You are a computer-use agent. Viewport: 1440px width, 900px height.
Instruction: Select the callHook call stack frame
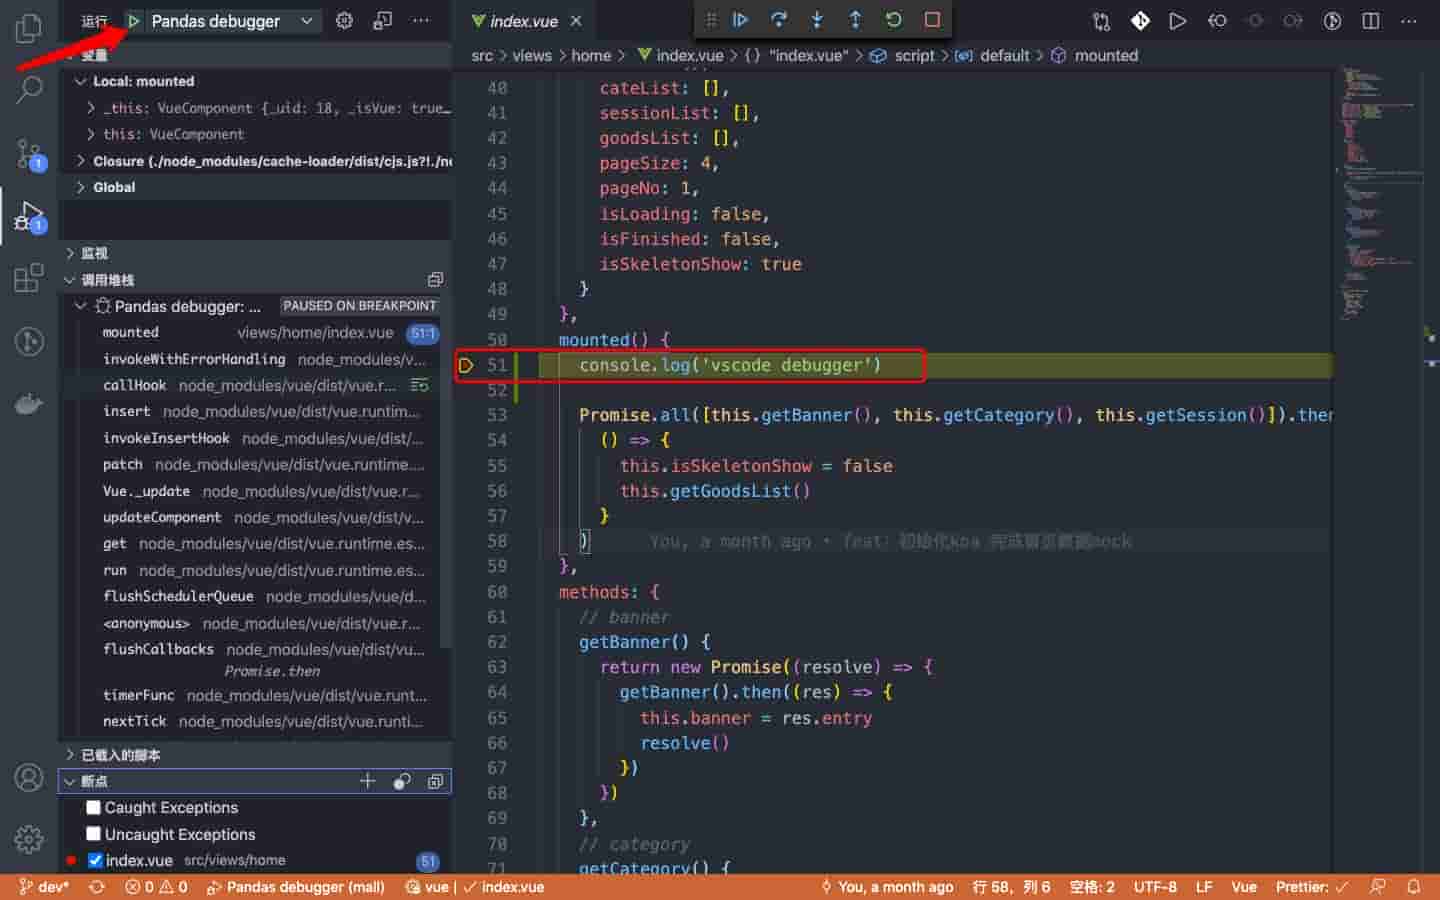[x=135, y=385]
